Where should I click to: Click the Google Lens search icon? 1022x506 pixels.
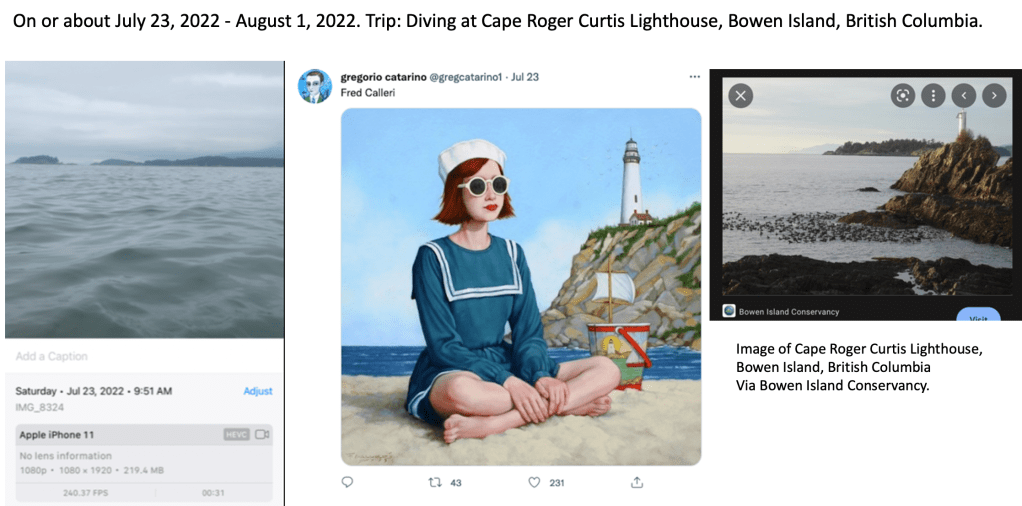coord(903,96)
